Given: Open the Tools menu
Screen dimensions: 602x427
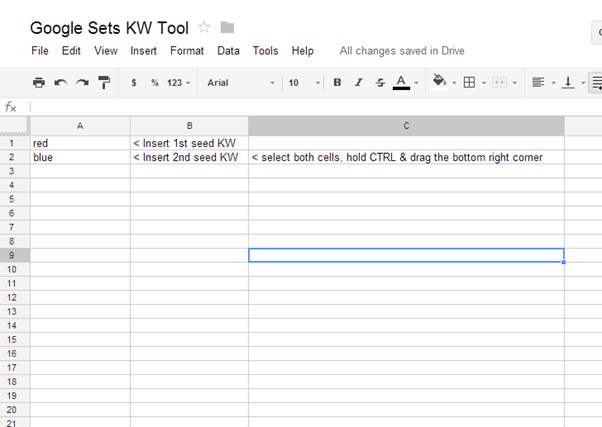Looking at the screenshot, I should 265,51.
